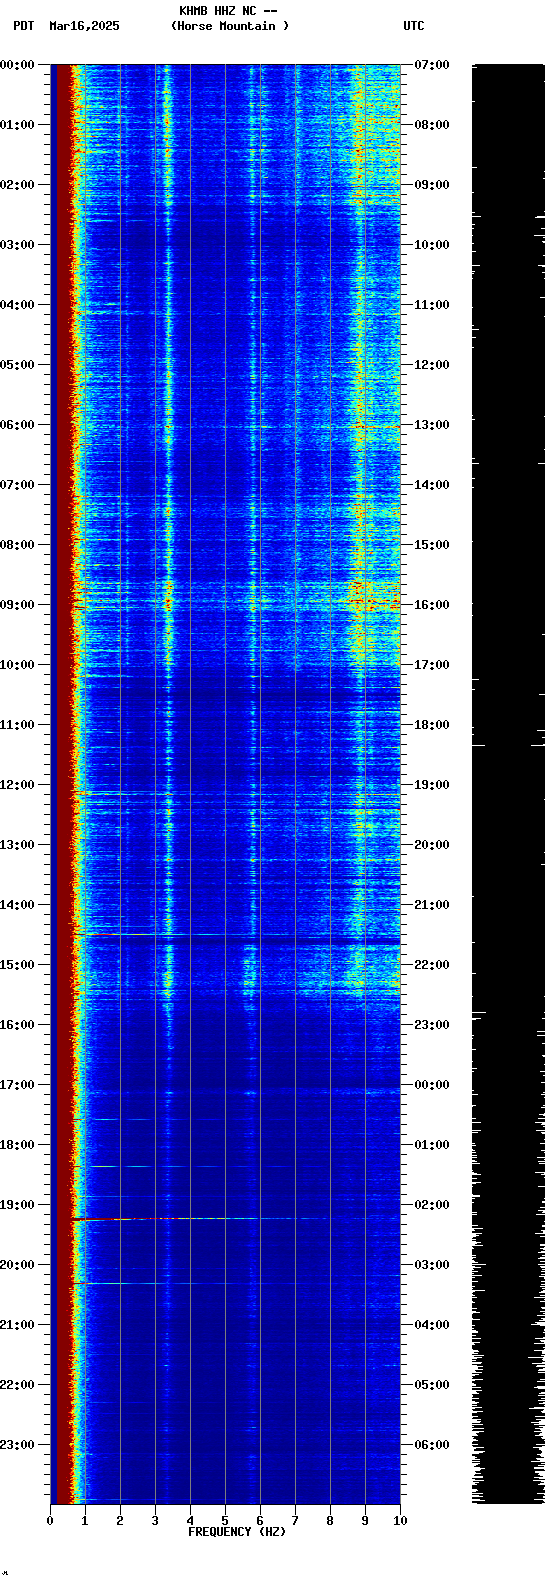Click the 09:00 PDT time label

coord(18,605)
